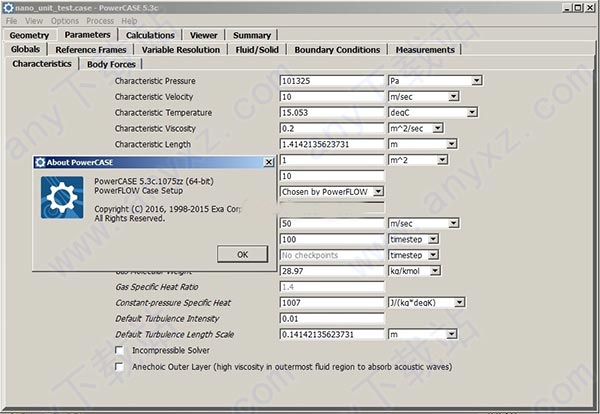Open the Chosen by PowerFLOW dropdown
The image size is (600, 414).
(378, 191)
